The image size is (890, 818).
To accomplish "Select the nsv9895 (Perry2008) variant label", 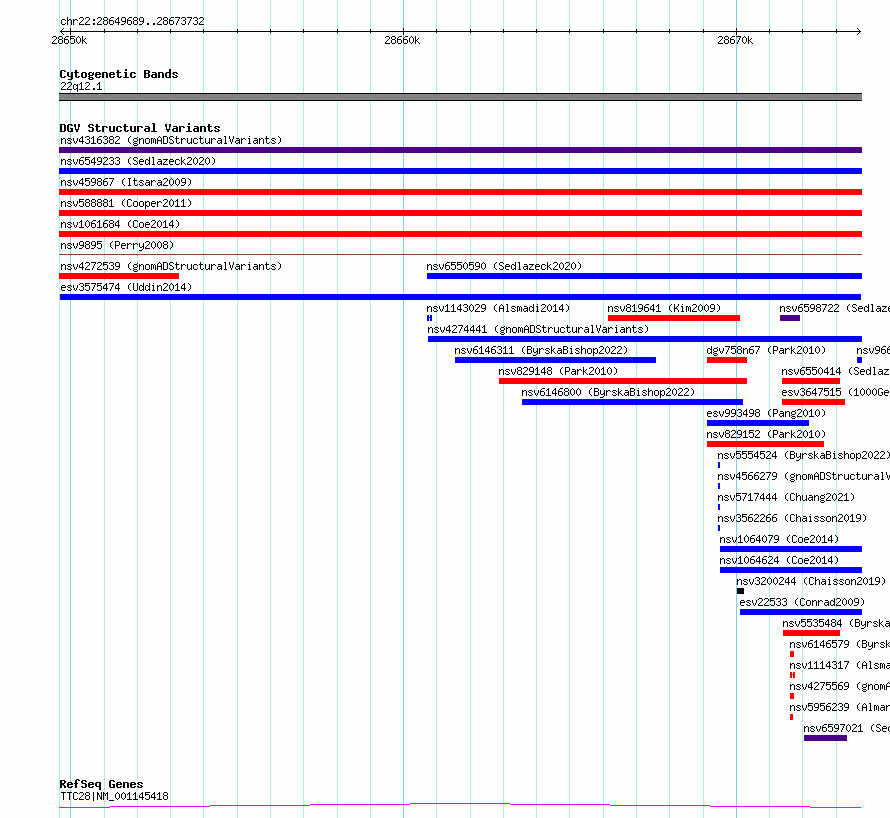I will click(x=117, y=245).
